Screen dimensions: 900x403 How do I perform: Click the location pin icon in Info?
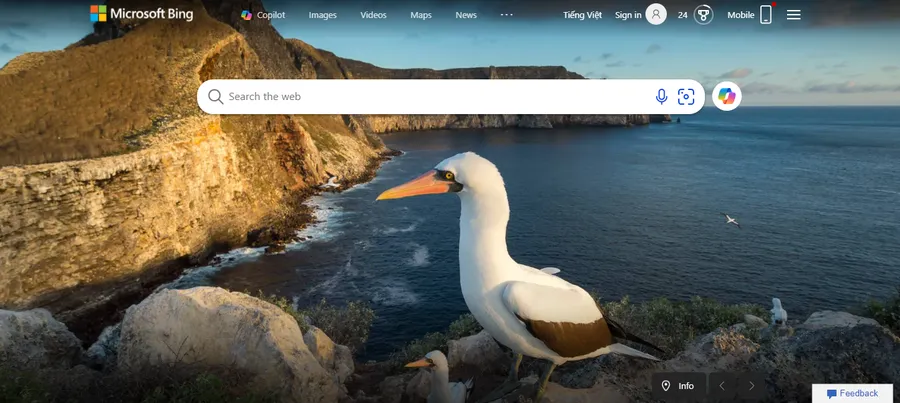666,386
